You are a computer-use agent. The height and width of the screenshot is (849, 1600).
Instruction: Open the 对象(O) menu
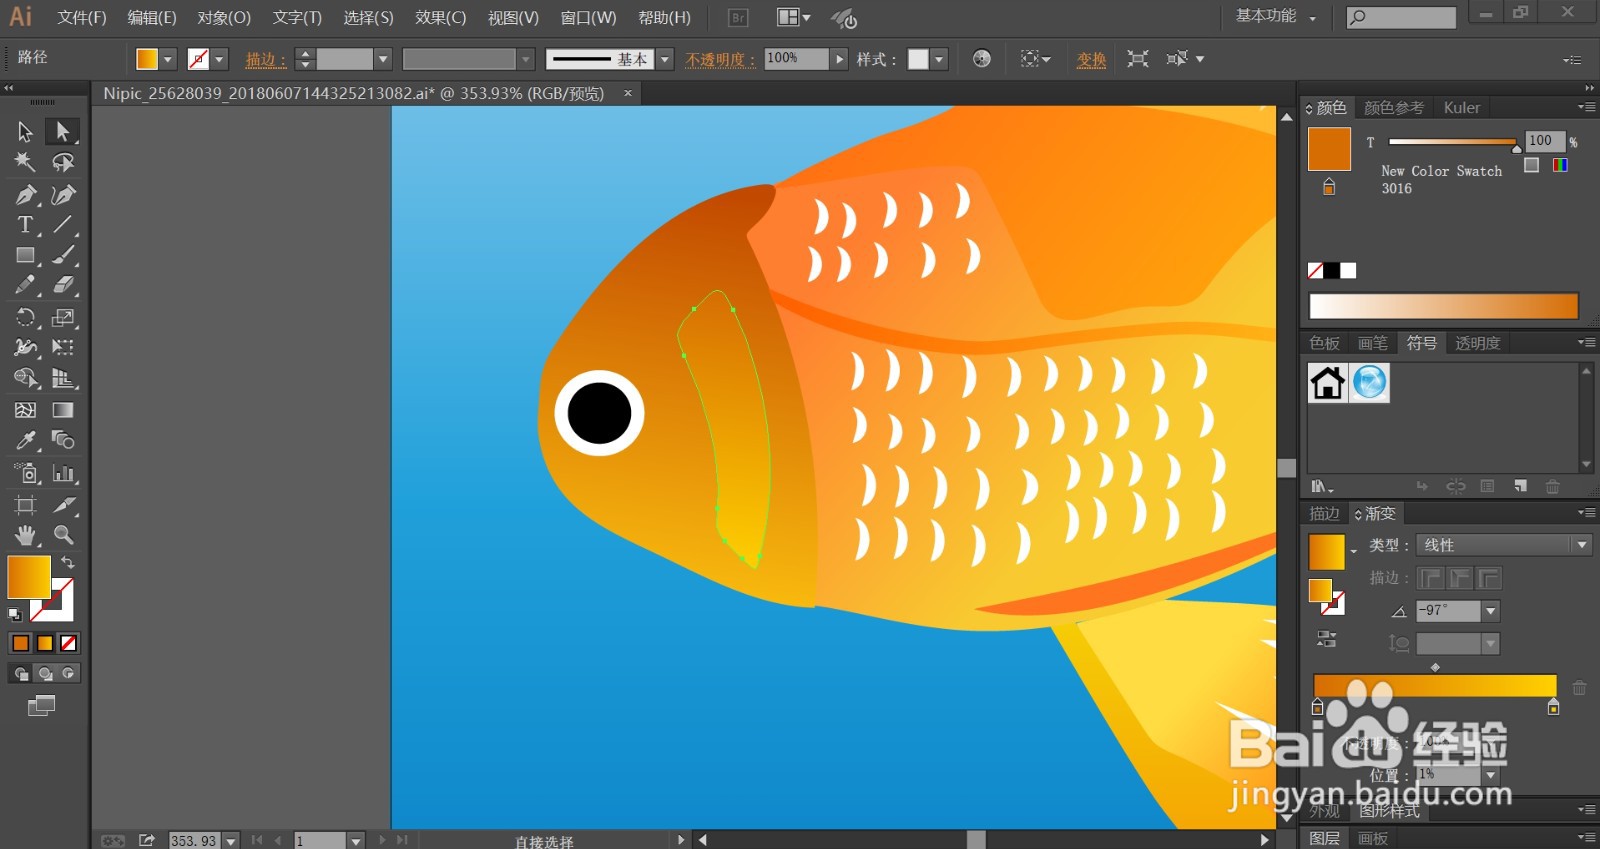pyautogui.click(x=224, y=18)
